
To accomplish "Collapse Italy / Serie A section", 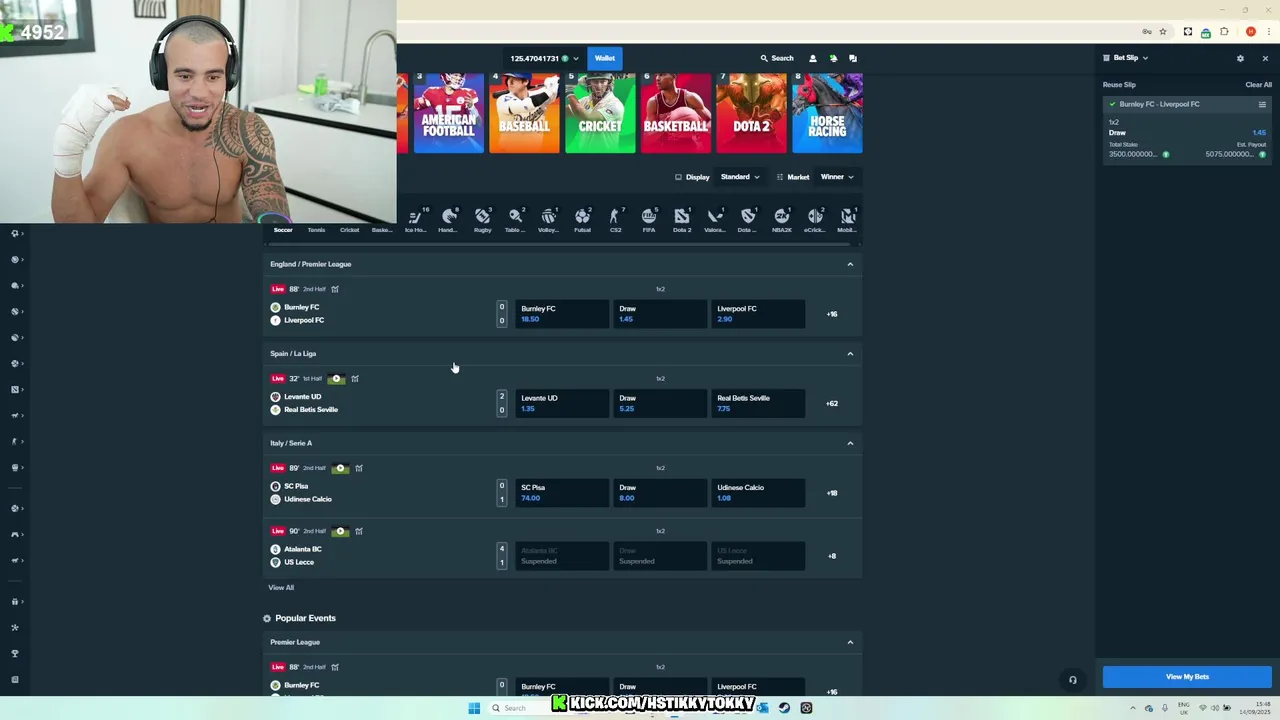I will tap(850, 443).
